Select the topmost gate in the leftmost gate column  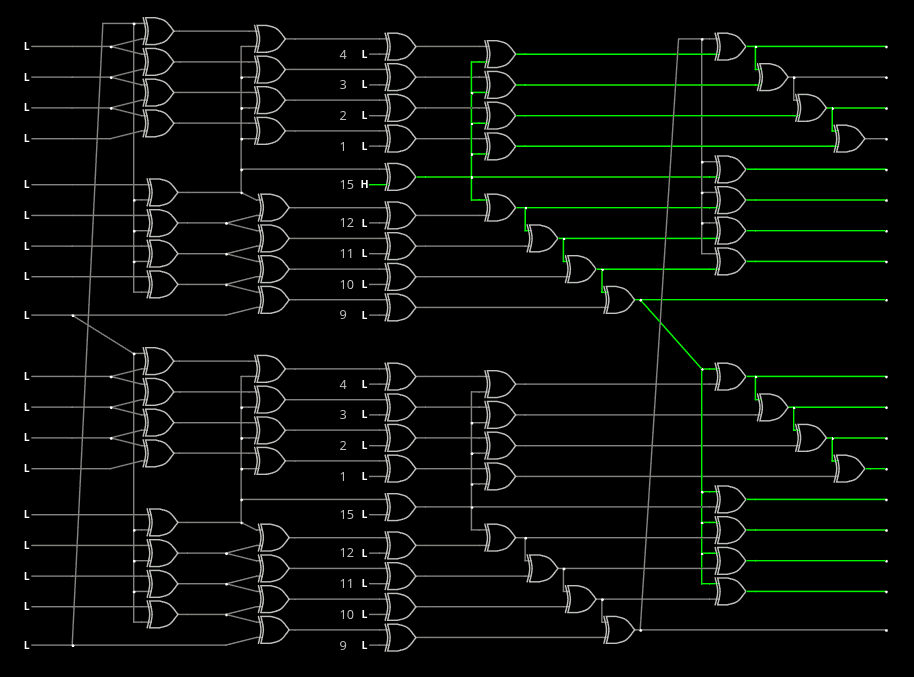click(x=159, y=31)
